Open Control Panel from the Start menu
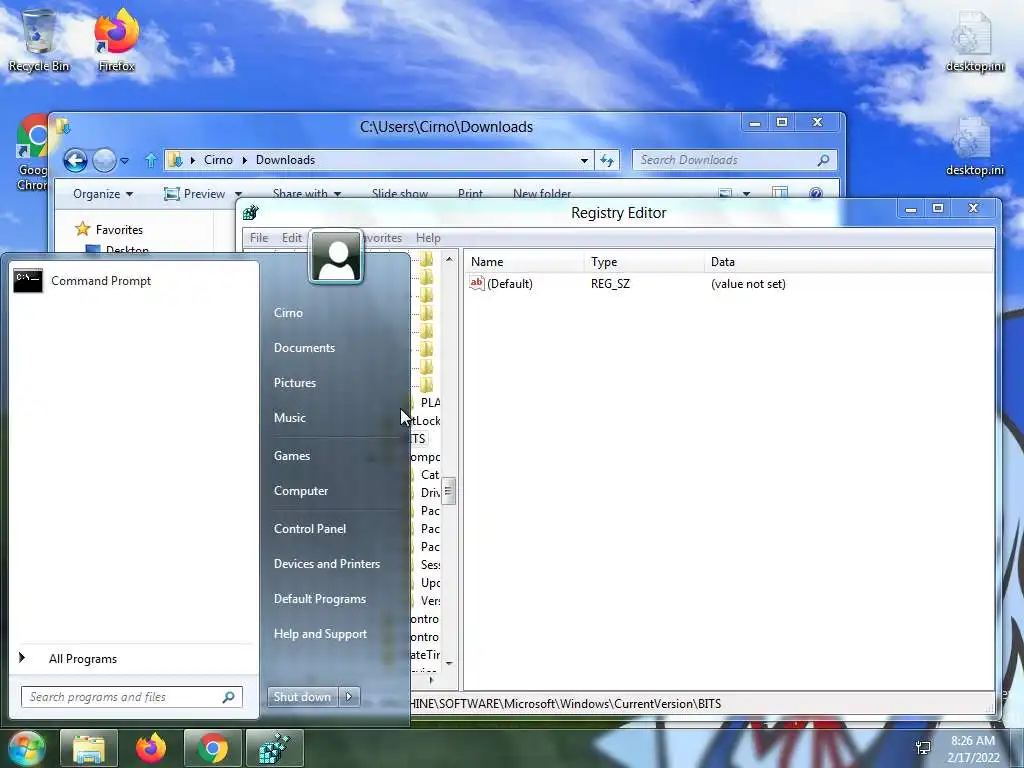 [310, 529]
